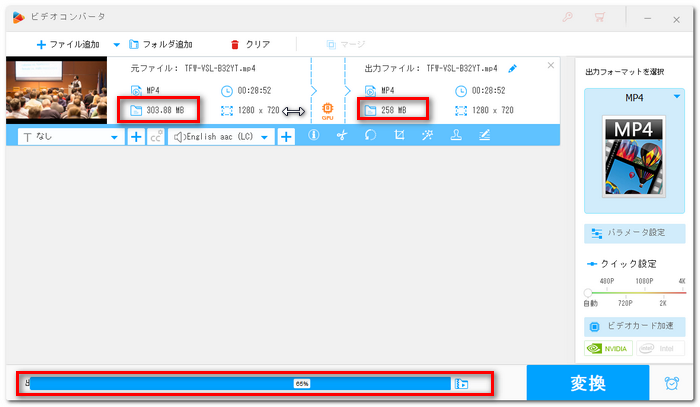Open the watermark stamp tool
The image size is (700, 407).
[456, 137]
